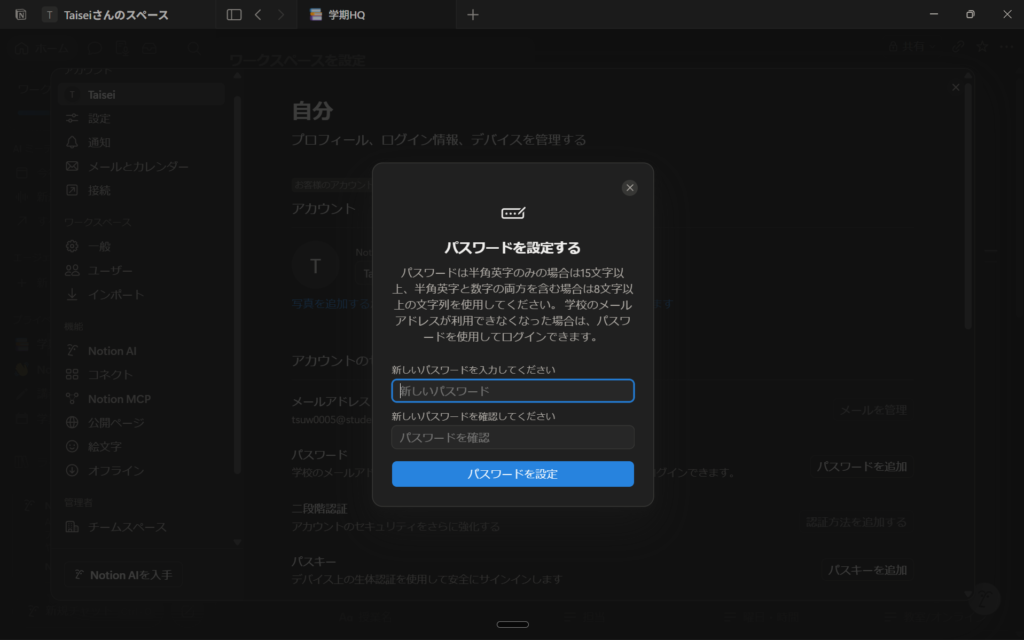The image size is (1024, 640).
Task: Go forward with the right arrow
Action: (281, 15)
